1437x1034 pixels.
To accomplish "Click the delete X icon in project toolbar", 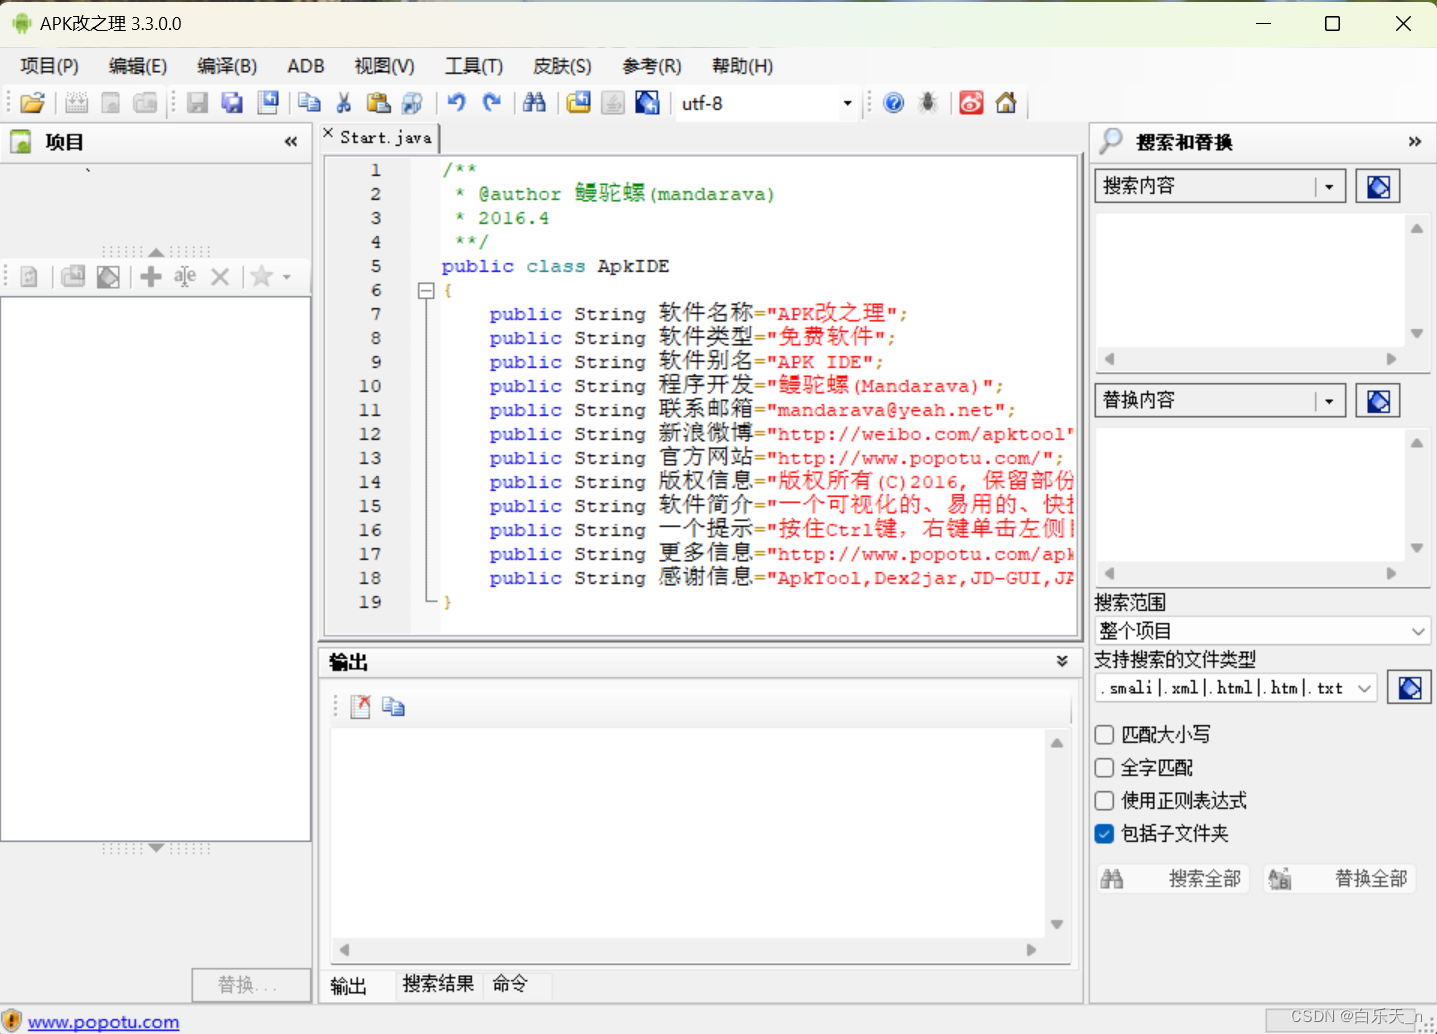I will pos(220,277).
